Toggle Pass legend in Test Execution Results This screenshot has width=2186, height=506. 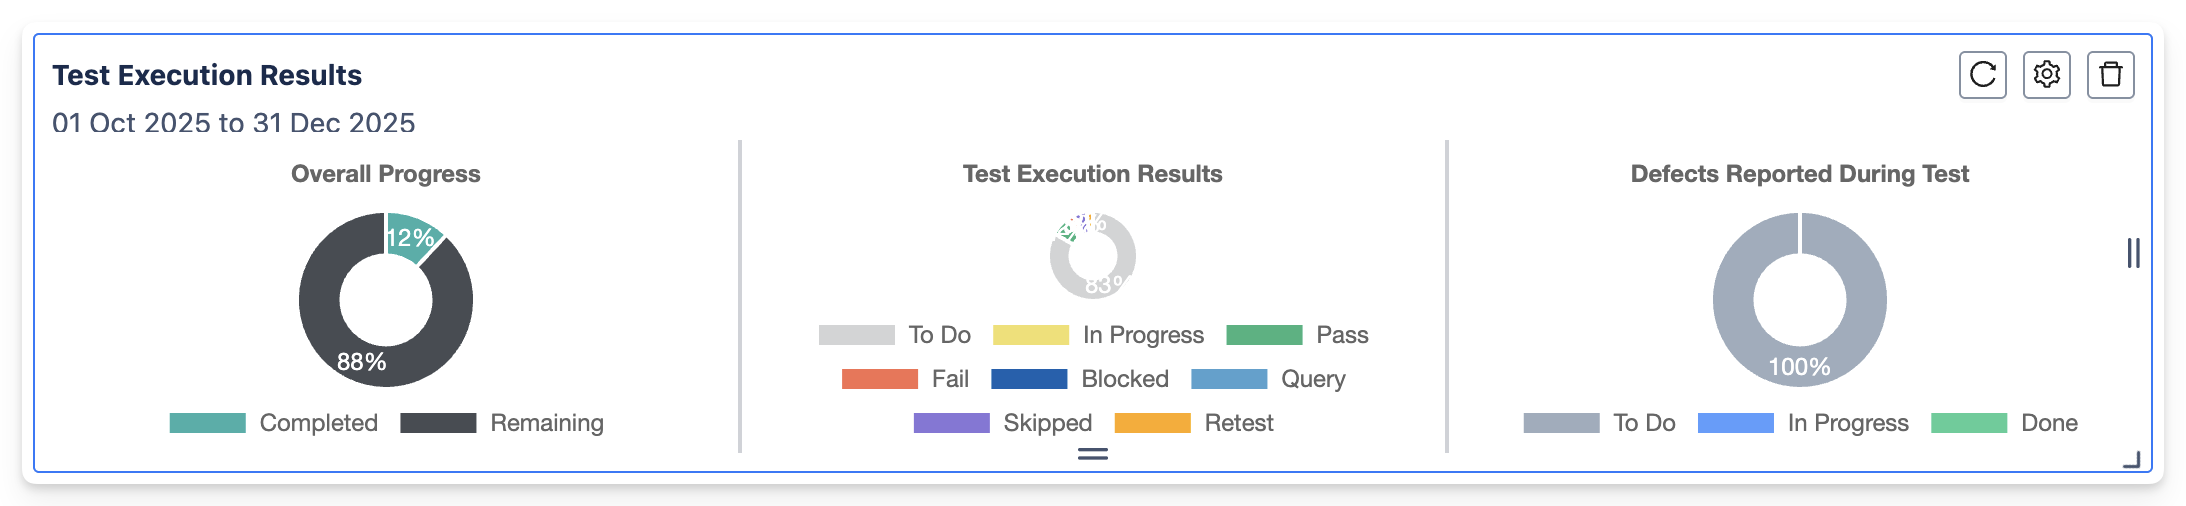pyautogui.click(x=1297, y=335)
